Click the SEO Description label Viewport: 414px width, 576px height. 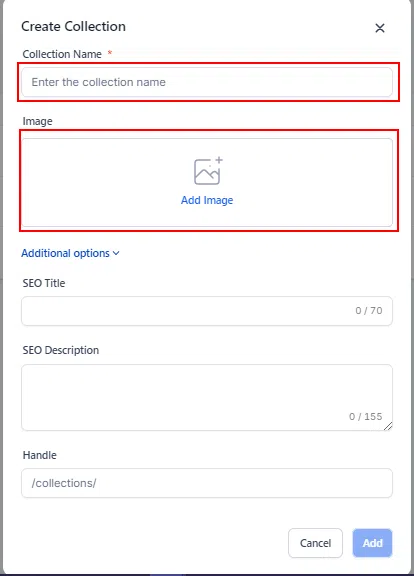click(x=61, y=350)
